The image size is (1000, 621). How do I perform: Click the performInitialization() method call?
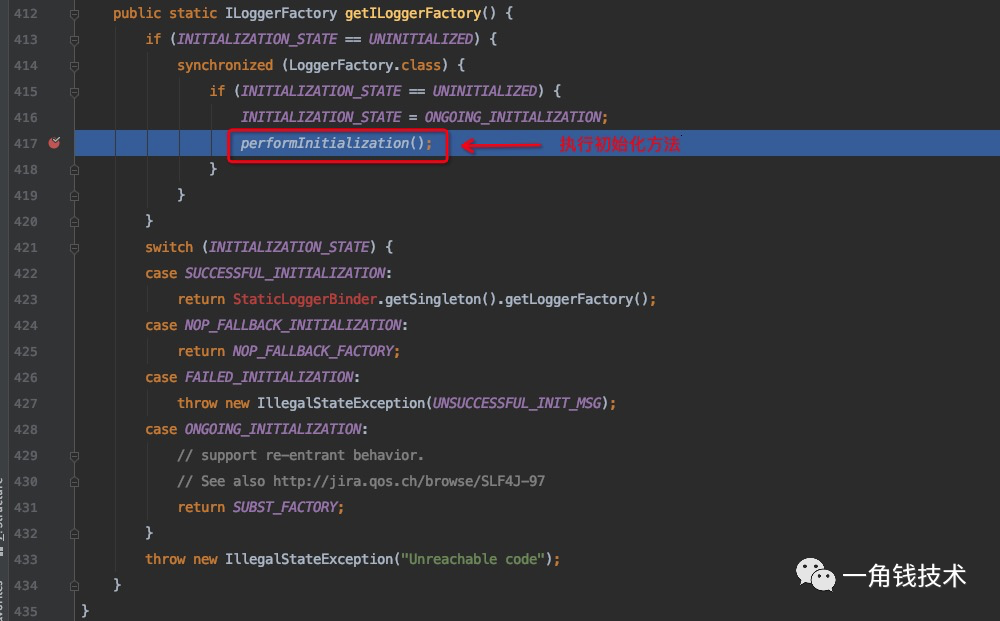click(x=336, y=143)
